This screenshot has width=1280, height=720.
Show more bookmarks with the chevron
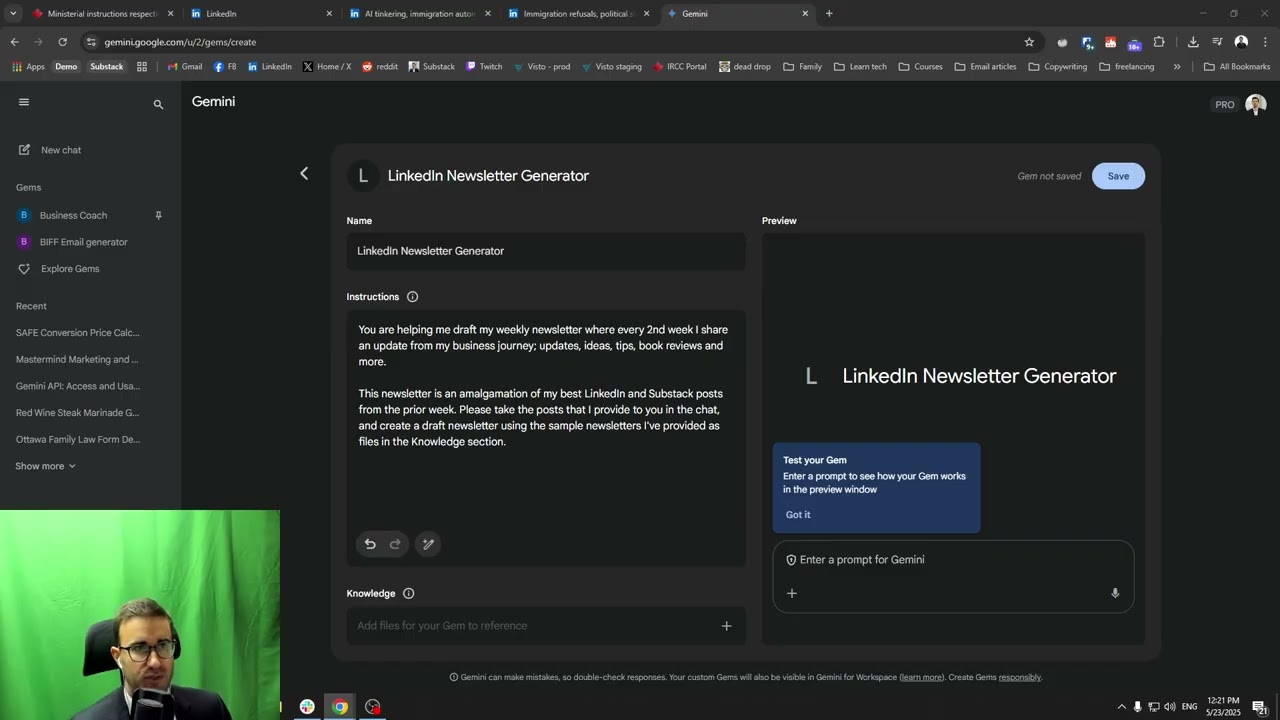point(1177,67)
